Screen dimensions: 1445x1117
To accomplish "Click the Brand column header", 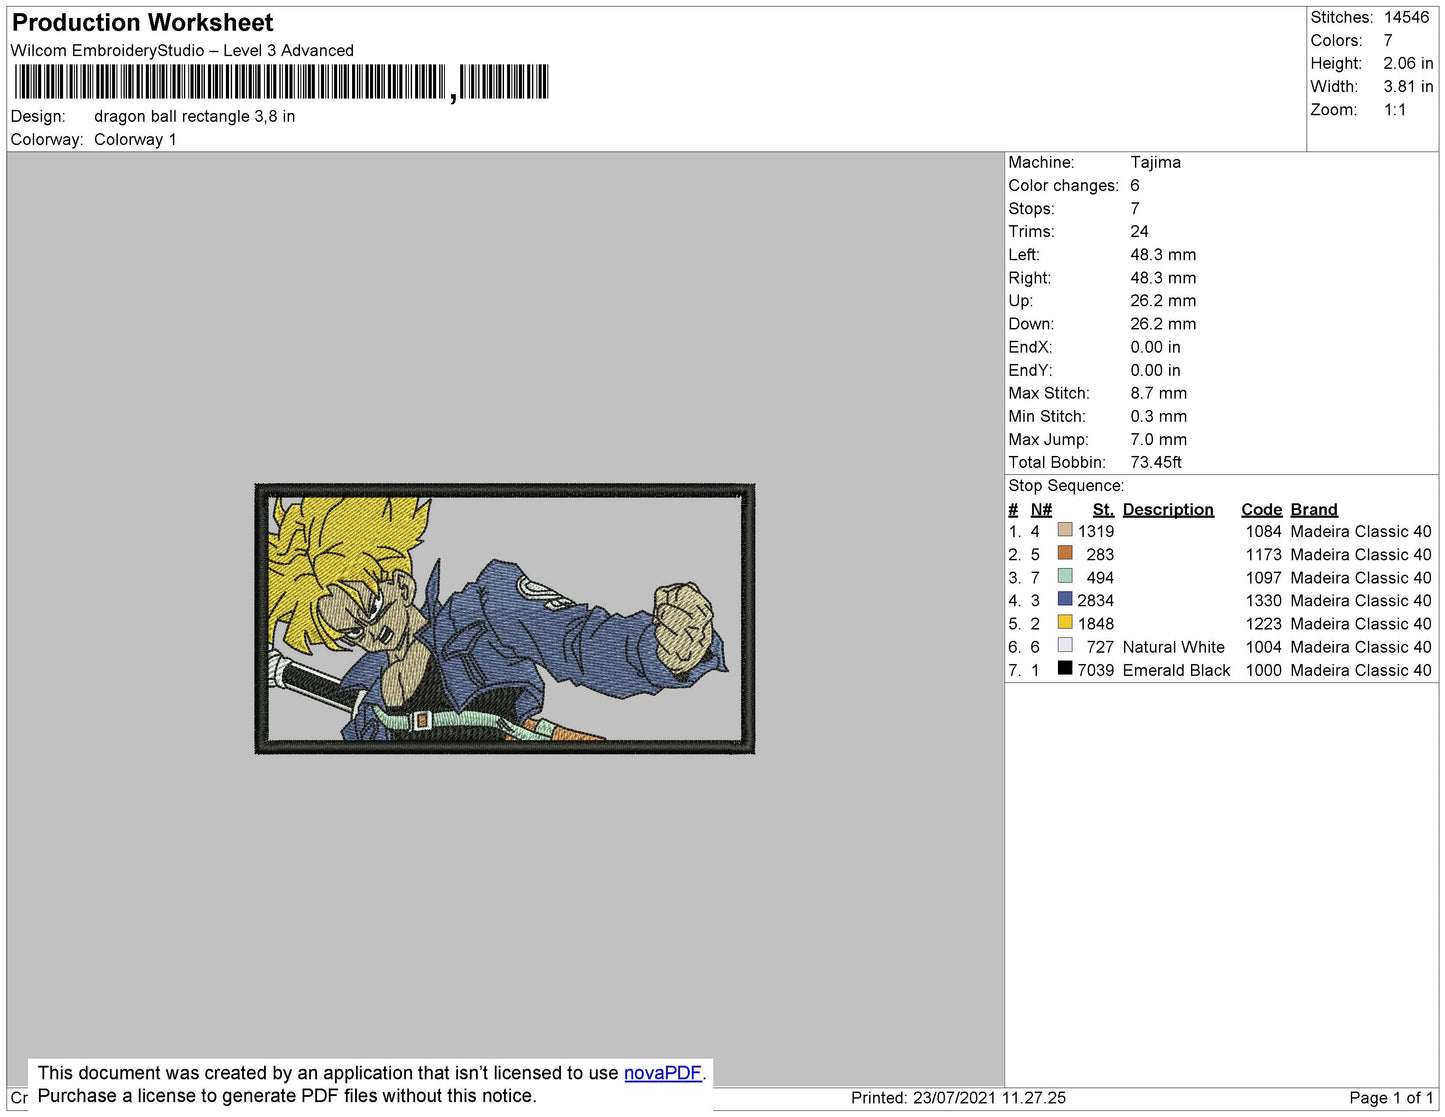I will pos(1314,509).
